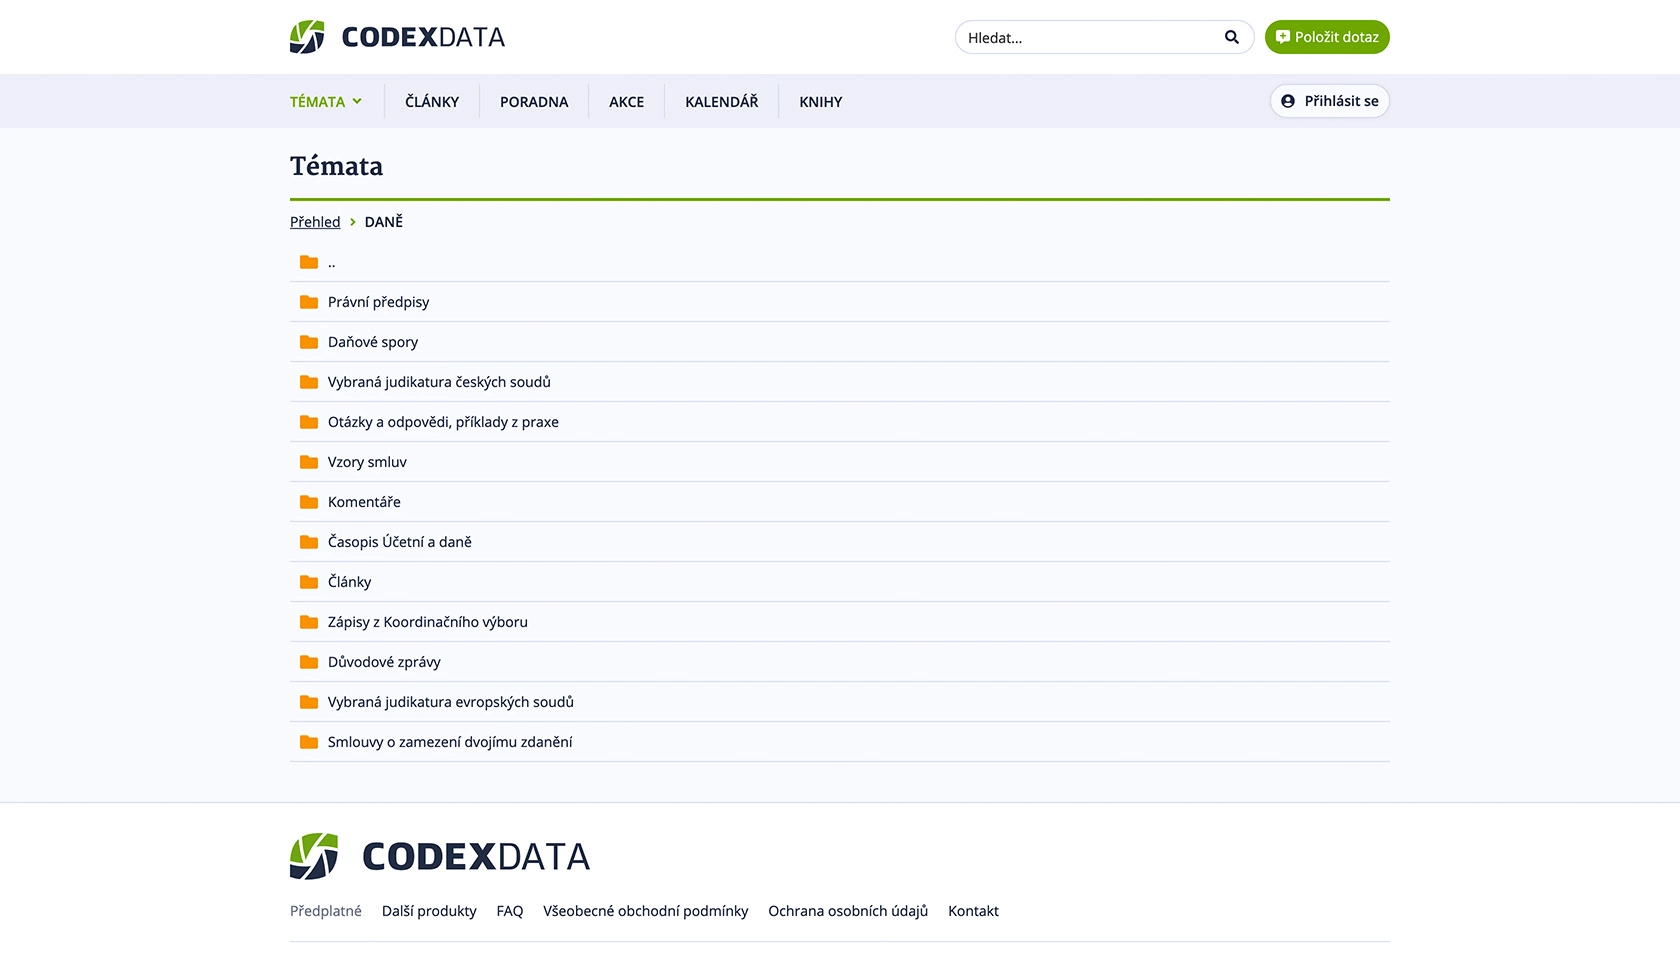Click the footer CODEXDATA wordmark text
The width and height of the screenshot is (1680, 971).
[476, 857]
